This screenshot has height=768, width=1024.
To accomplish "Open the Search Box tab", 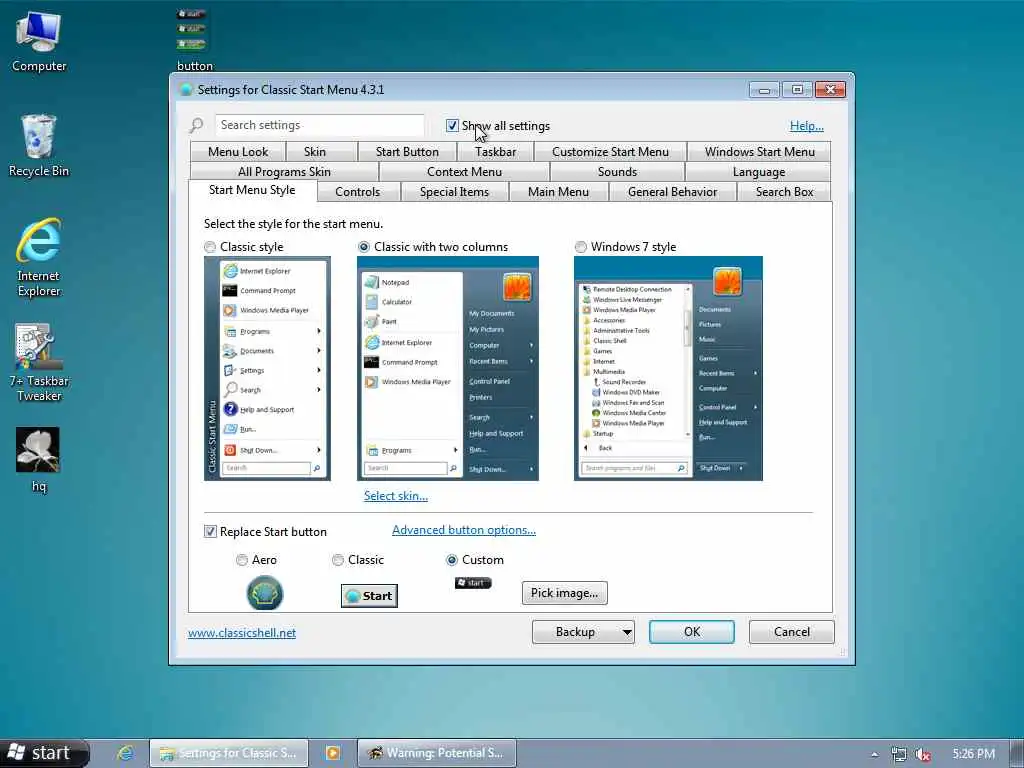I will tap(784, 192).
